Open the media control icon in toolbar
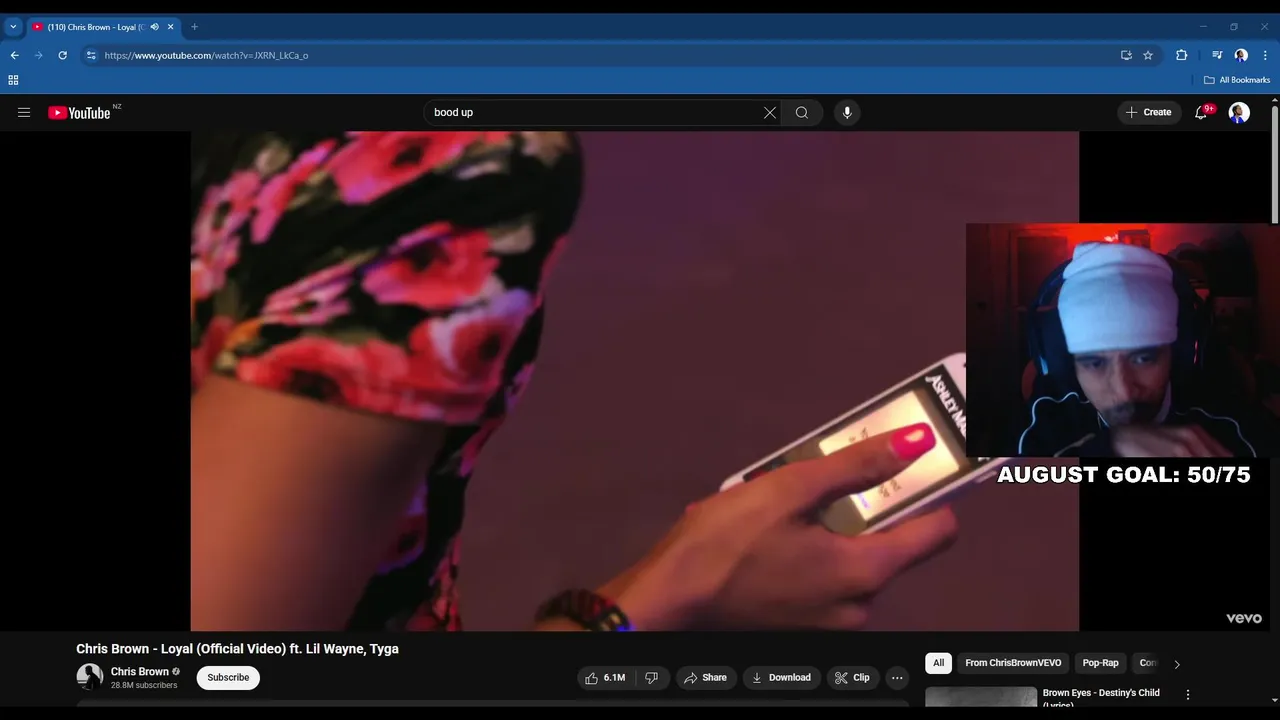This screenshot has height=720, width=1280. 1217,55
